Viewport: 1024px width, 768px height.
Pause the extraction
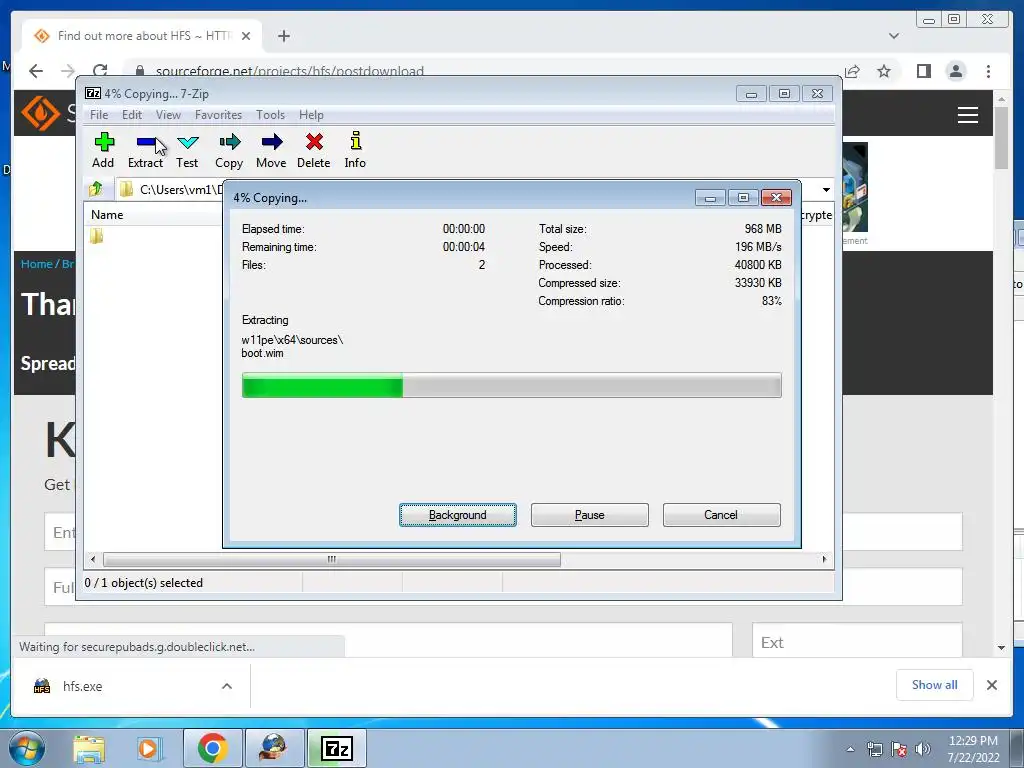coord(590,515)
